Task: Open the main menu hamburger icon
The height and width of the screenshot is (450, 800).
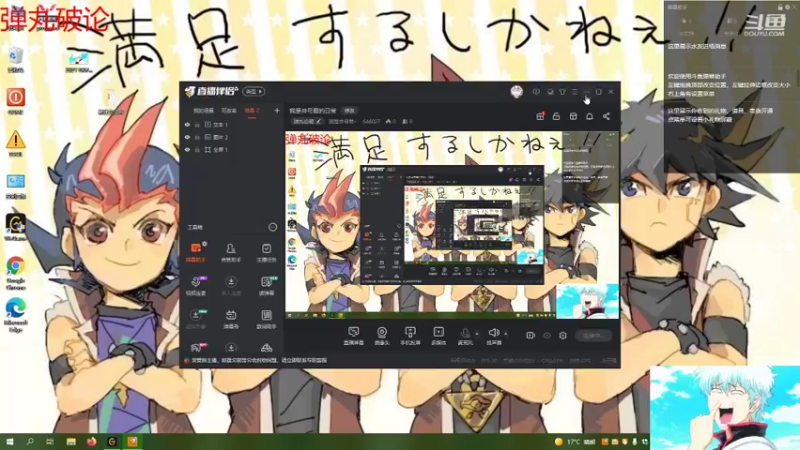Action: click(x=574, y=92)
